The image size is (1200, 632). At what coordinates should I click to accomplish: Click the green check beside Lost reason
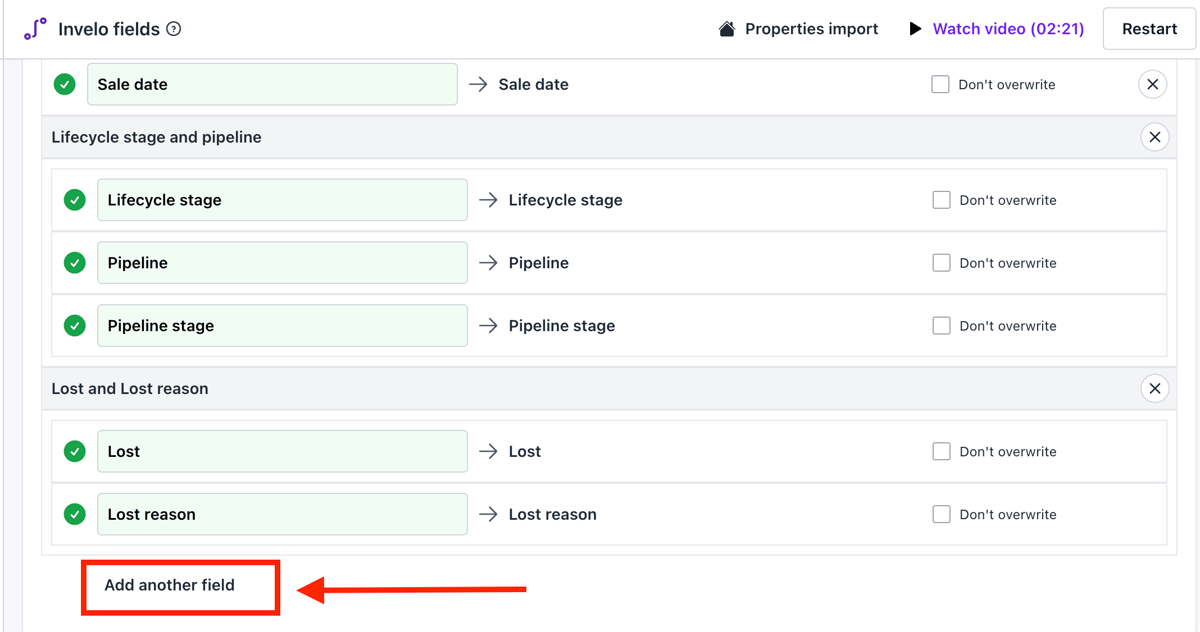pyautogui.click(x=75, y=515)
